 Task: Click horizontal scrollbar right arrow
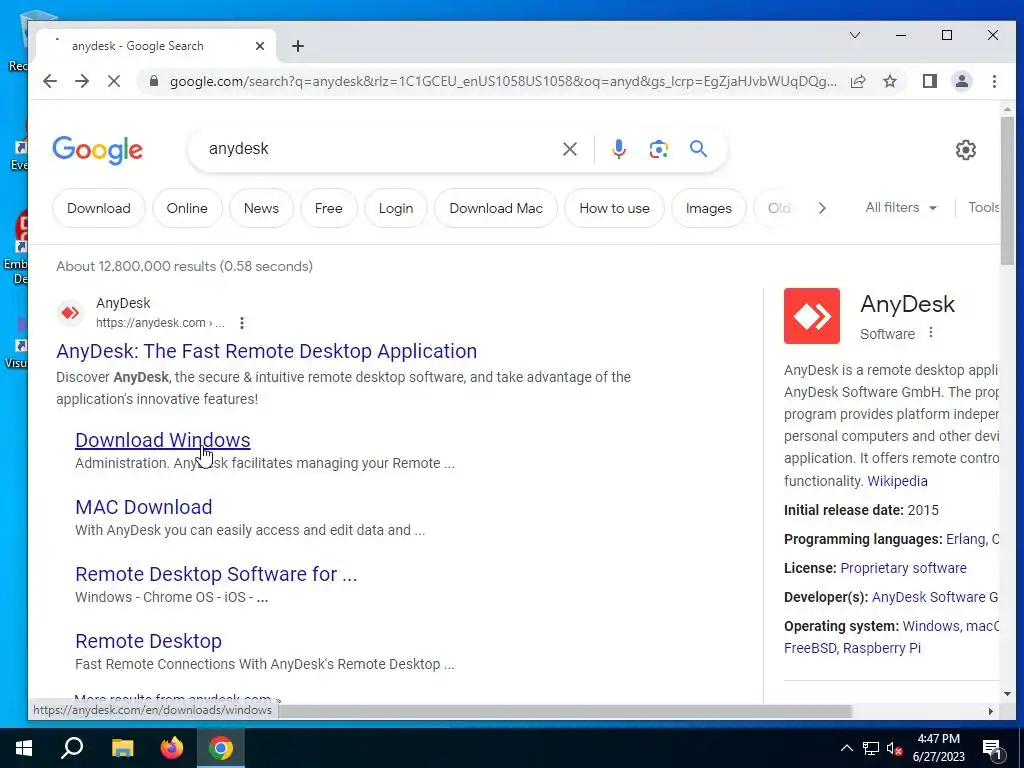coord(991,712)
